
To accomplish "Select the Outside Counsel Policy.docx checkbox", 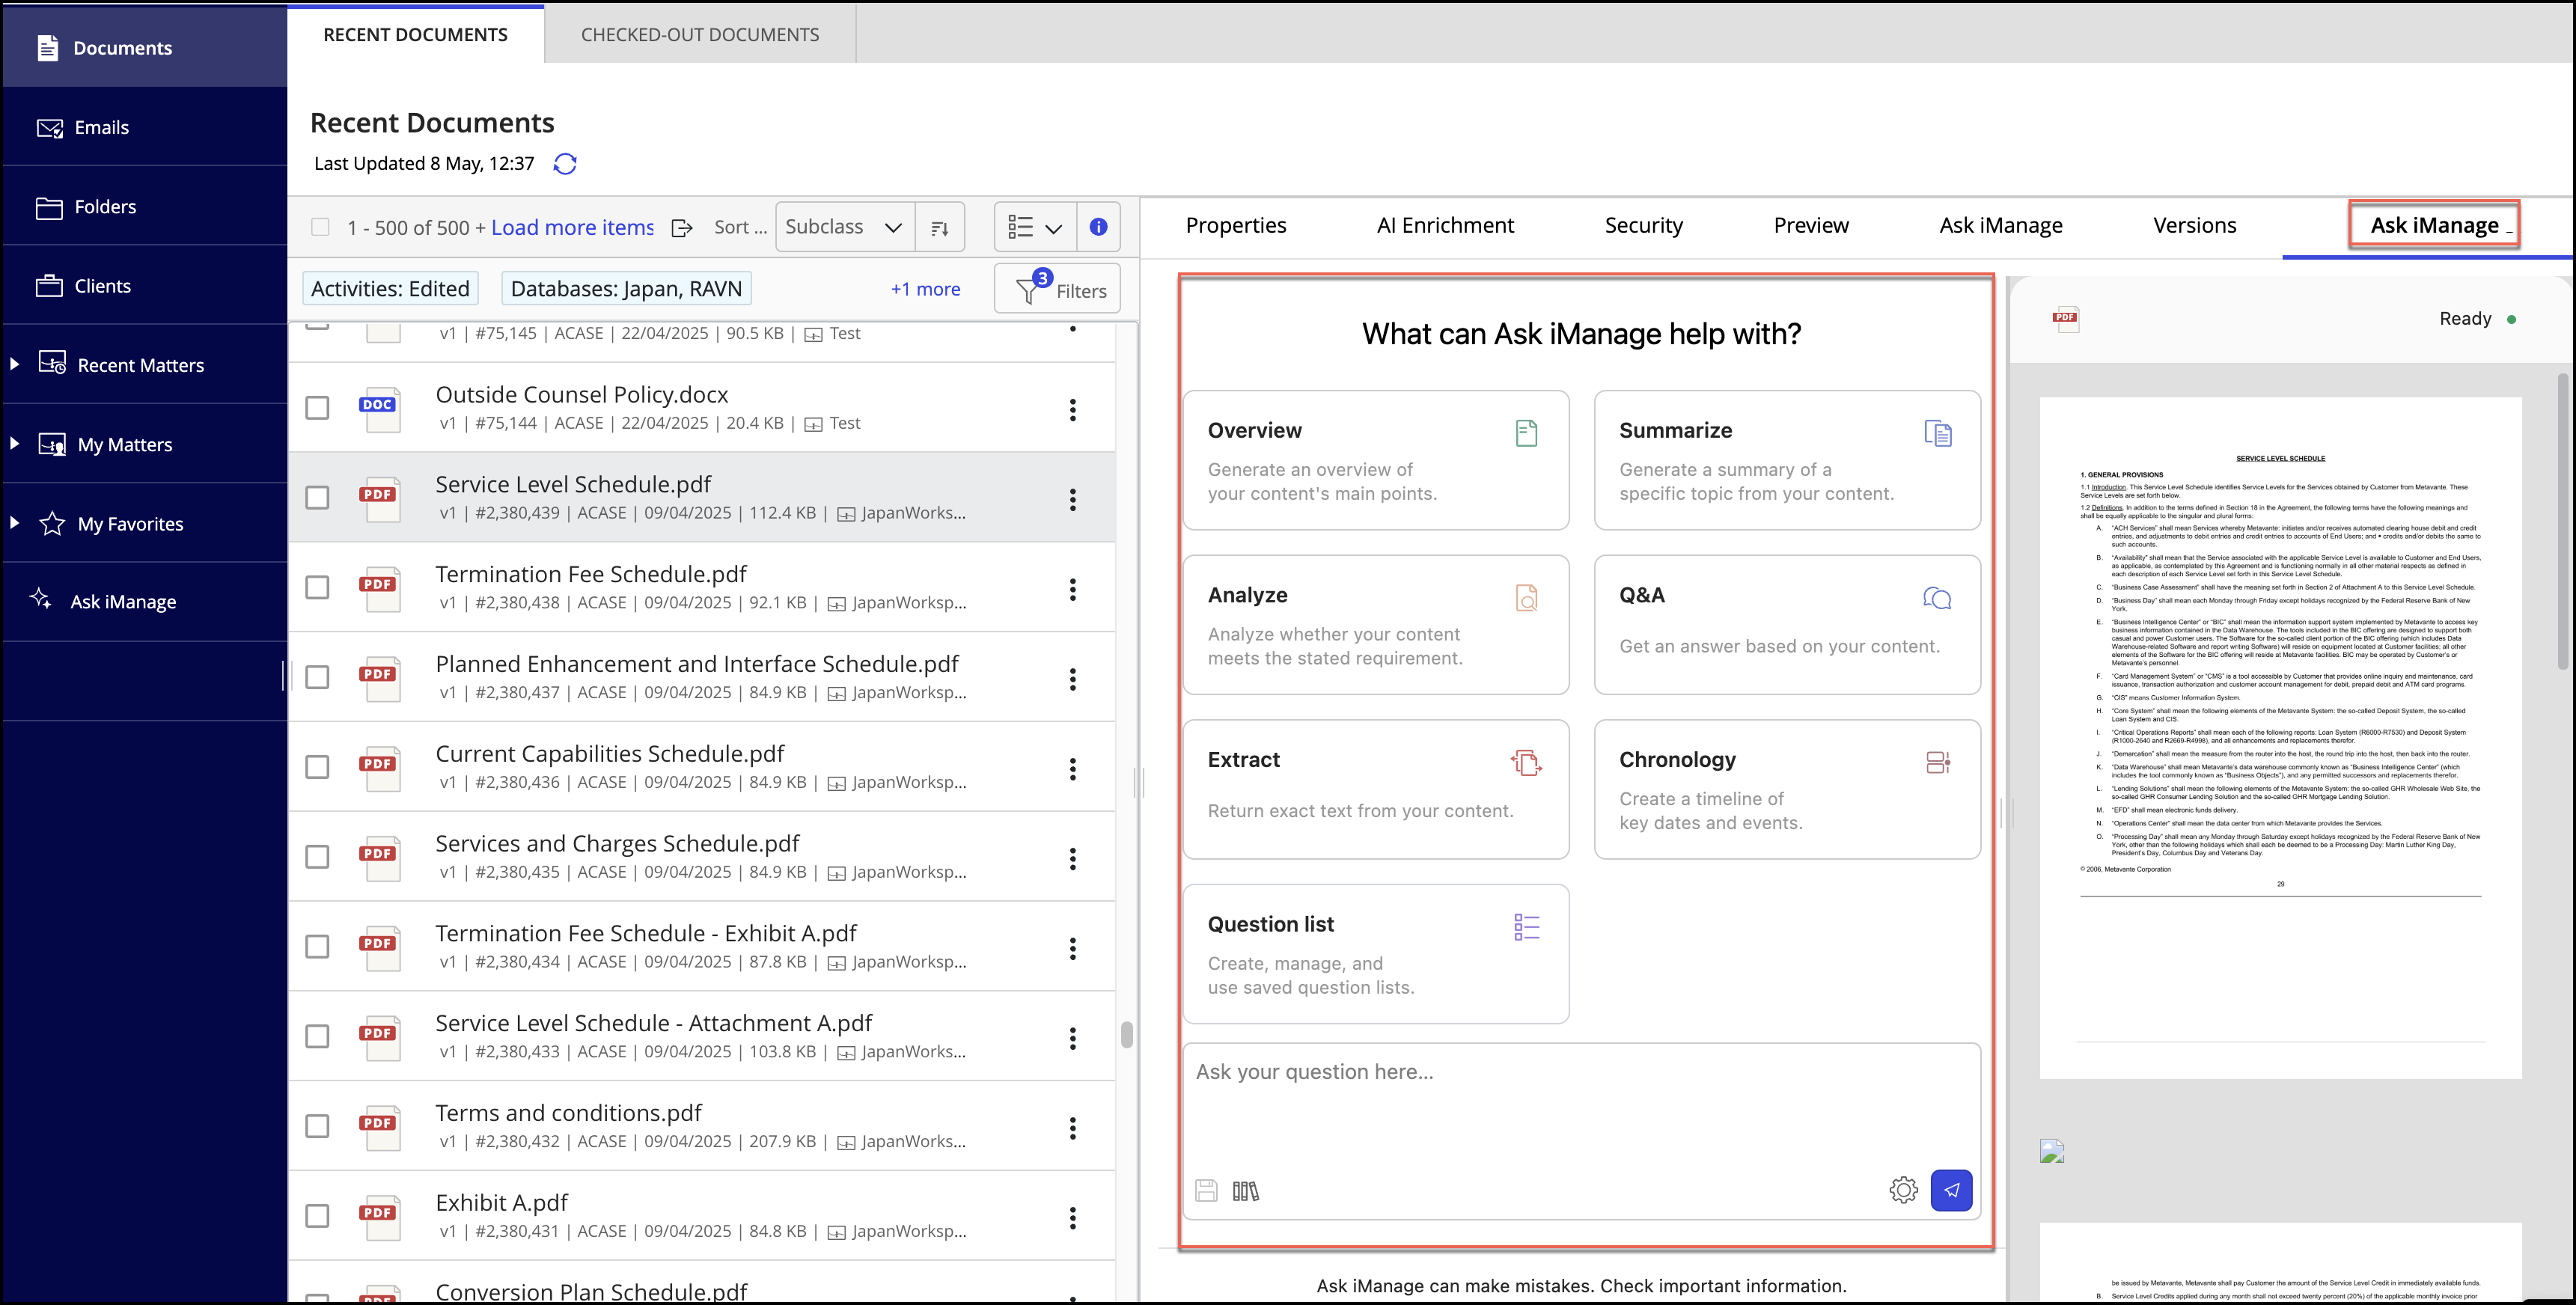I will click(317, 408).
